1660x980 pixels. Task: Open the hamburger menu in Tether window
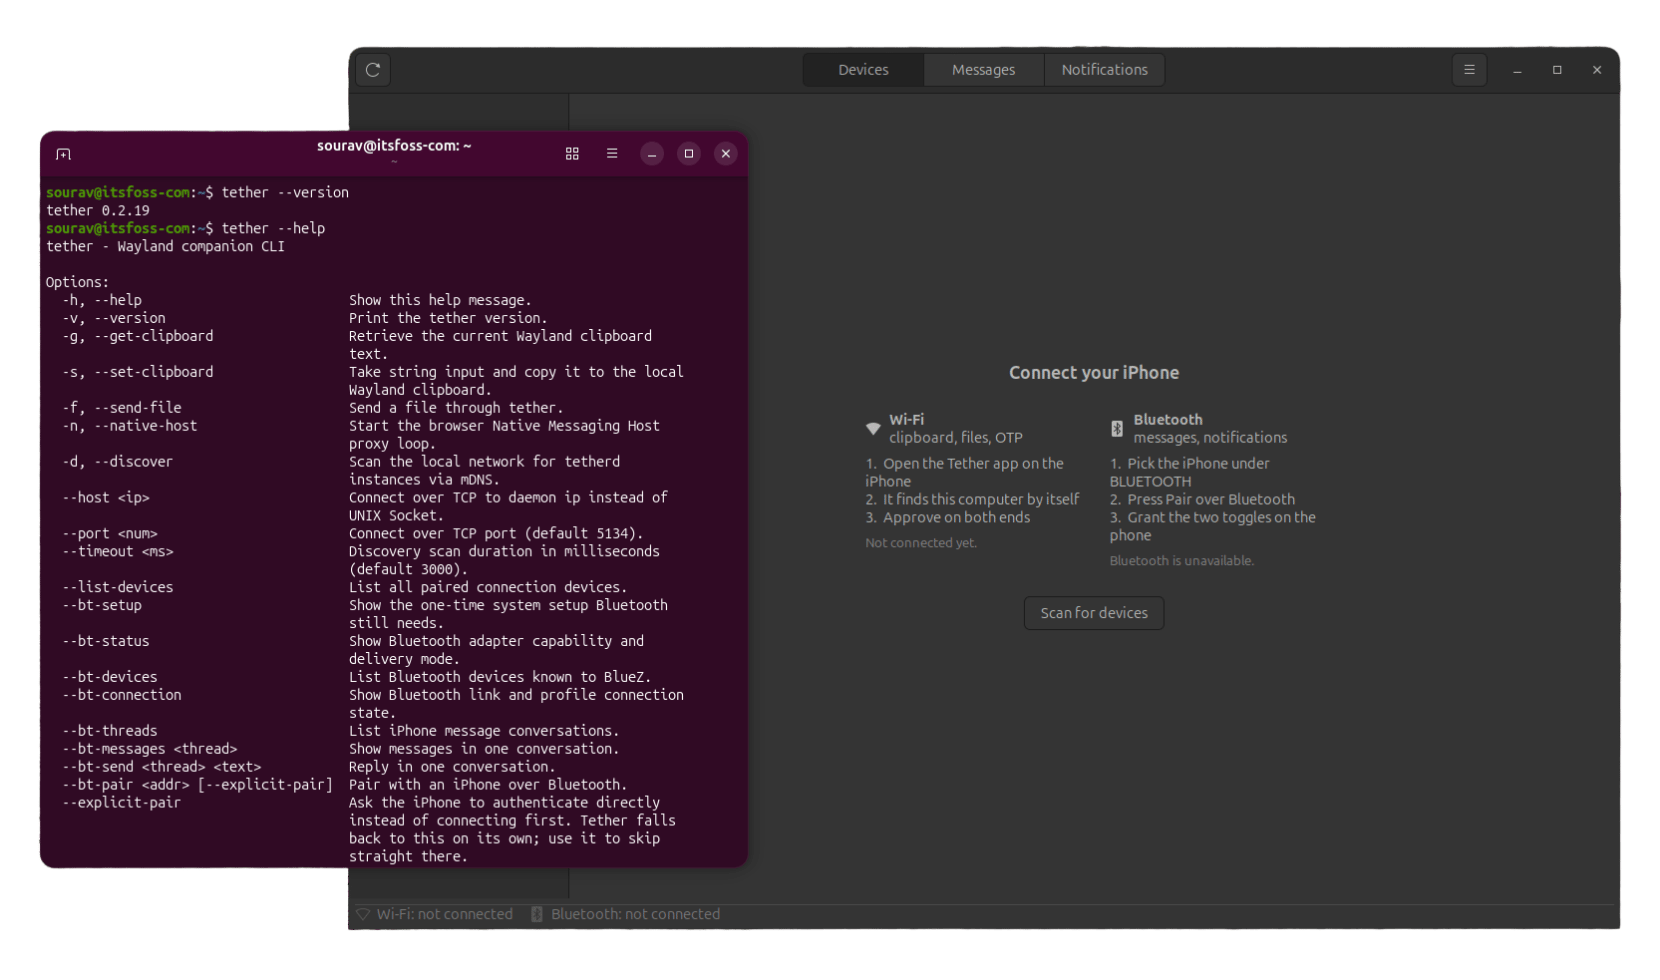pyautogui.click(x=1469, y=70)
